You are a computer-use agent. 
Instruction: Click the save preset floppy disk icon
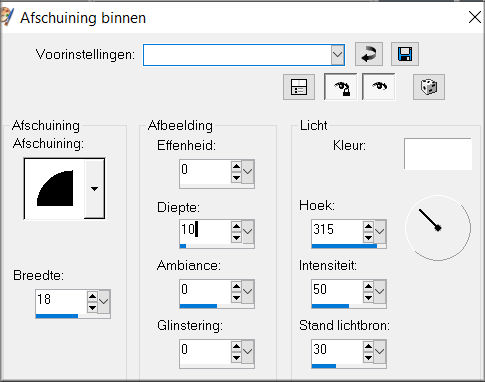point(405,54)
